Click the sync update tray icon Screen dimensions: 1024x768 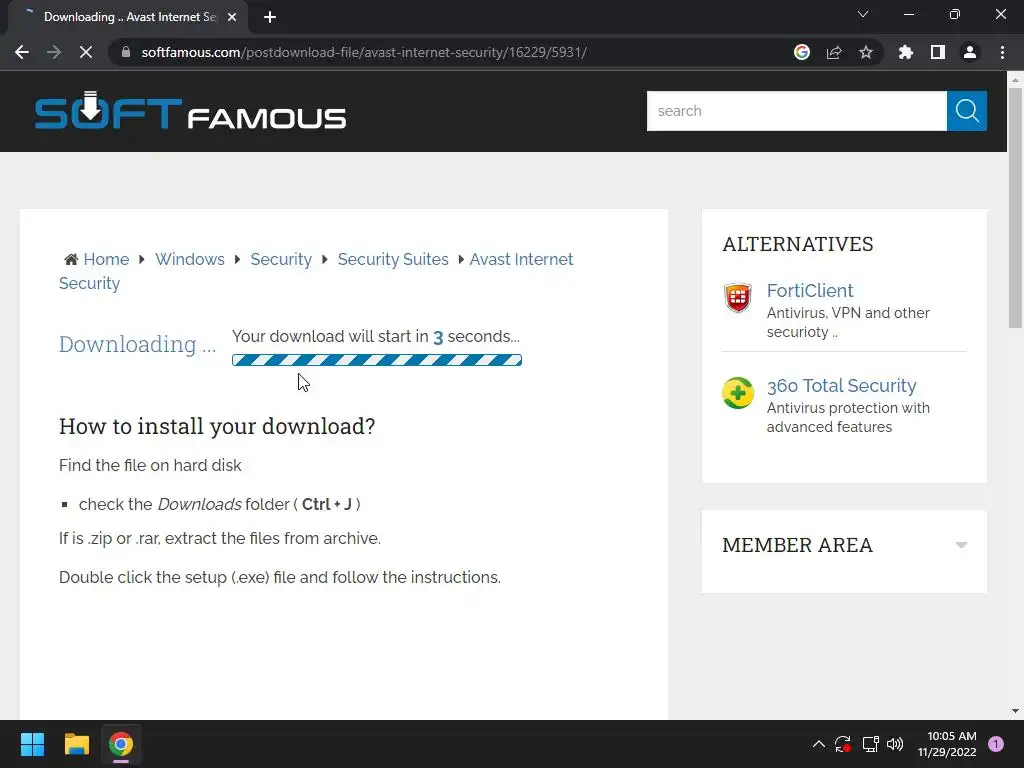tap(843, 744)
